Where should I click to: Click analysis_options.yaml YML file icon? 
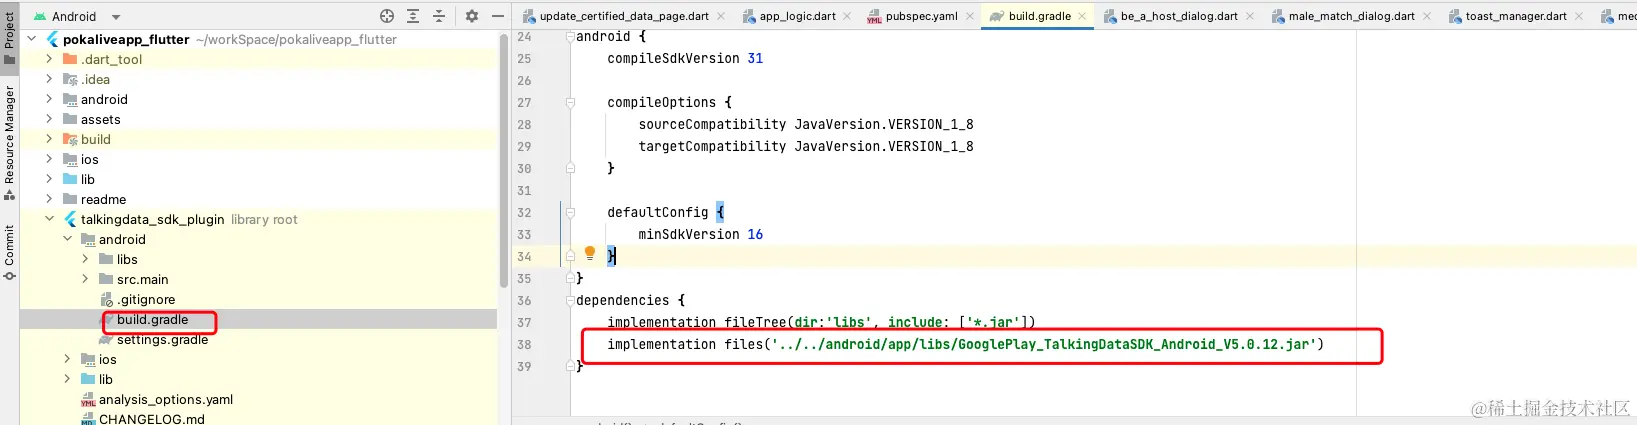[x=88, y=399]
